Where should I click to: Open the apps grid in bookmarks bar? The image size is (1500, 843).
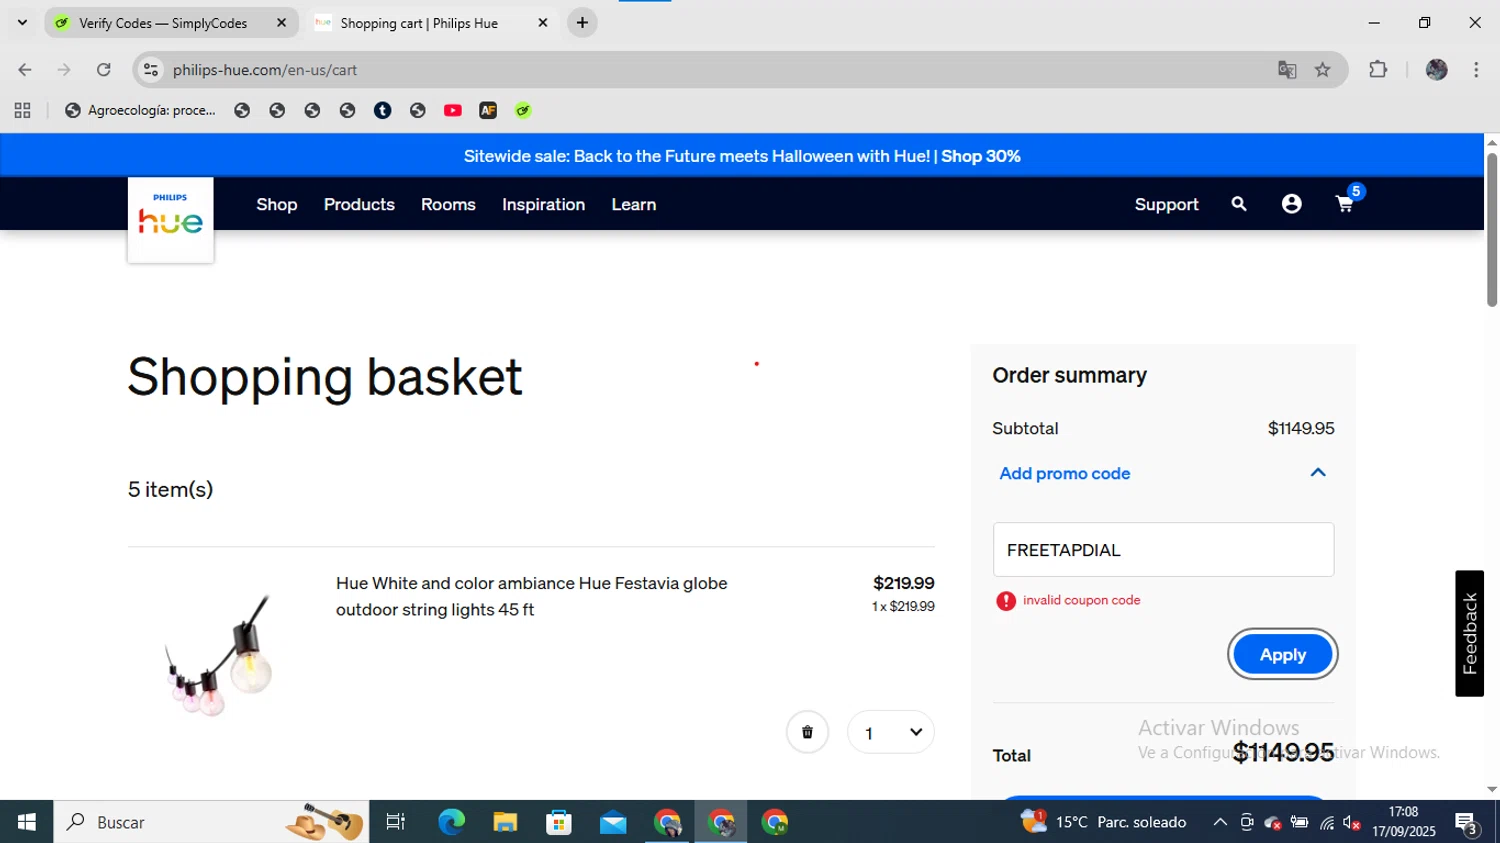[x=22, y=111]
